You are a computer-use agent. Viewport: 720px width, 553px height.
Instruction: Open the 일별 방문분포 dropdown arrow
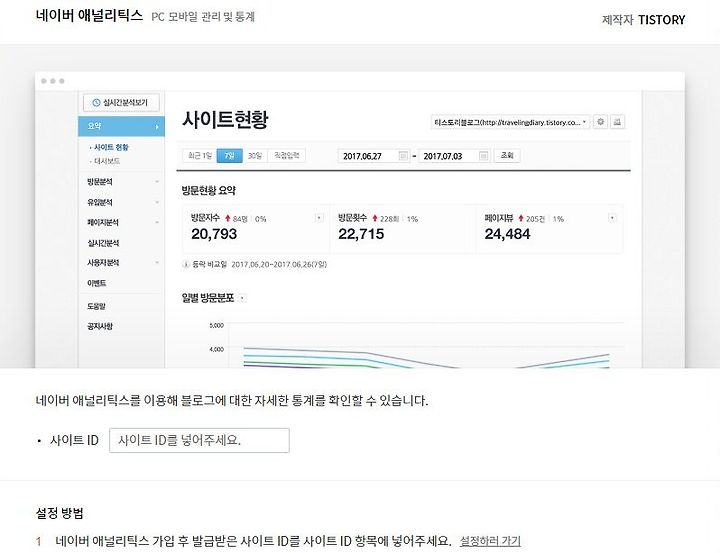[243, 299]
